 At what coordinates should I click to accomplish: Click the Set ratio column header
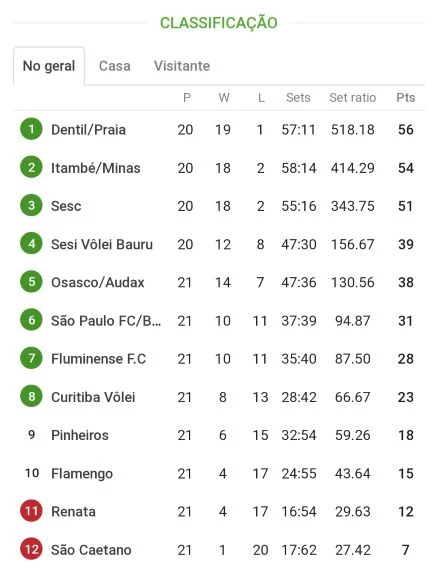353,98
